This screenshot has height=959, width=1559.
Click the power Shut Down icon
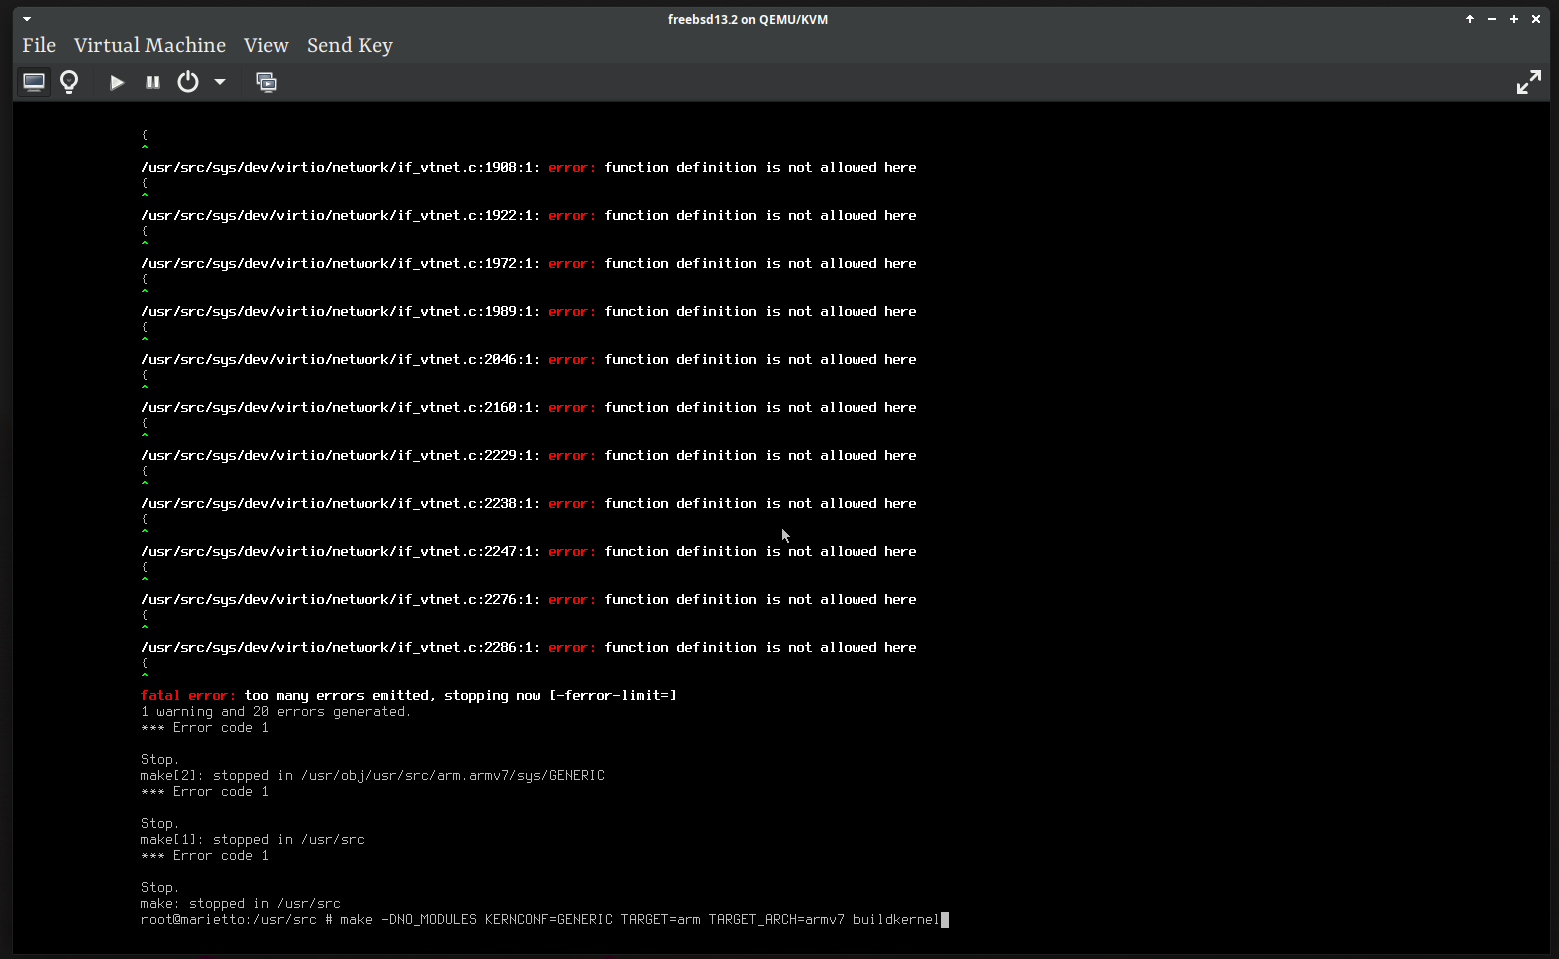coord(188,82)
